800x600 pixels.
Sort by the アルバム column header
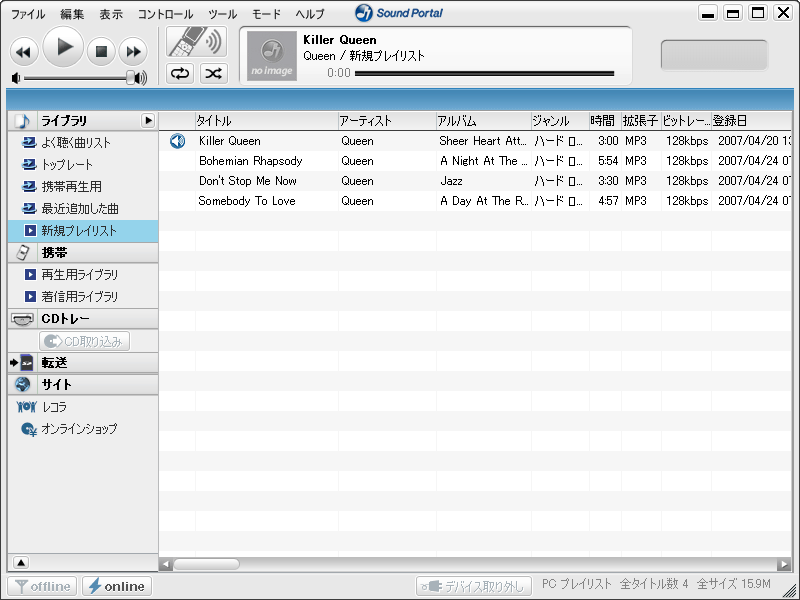pyautogui.click(x=484, y=121)
